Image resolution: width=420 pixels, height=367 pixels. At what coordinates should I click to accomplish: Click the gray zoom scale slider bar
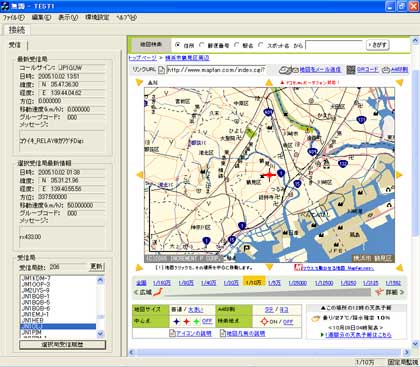tap(267, 292)
